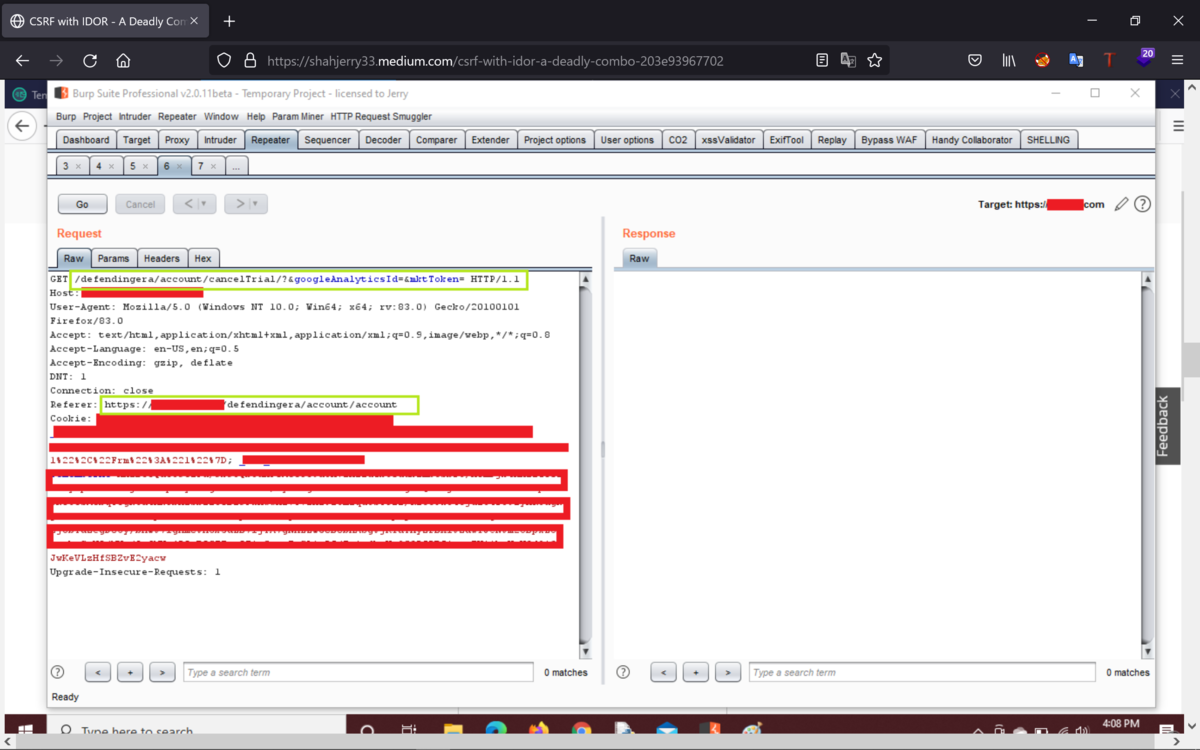The image size is (1200, 750).
Task: Open the Help menu in Burp
Action: pyautogui.click(x=256, y=117)
